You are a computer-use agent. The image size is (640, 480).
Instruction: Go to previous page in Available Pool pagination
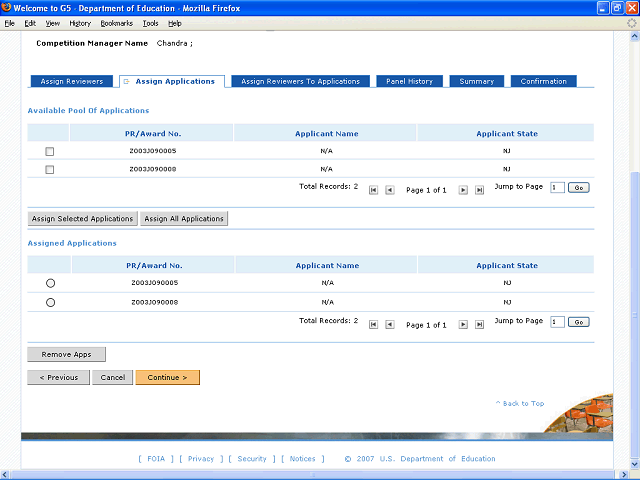point(390,189)
